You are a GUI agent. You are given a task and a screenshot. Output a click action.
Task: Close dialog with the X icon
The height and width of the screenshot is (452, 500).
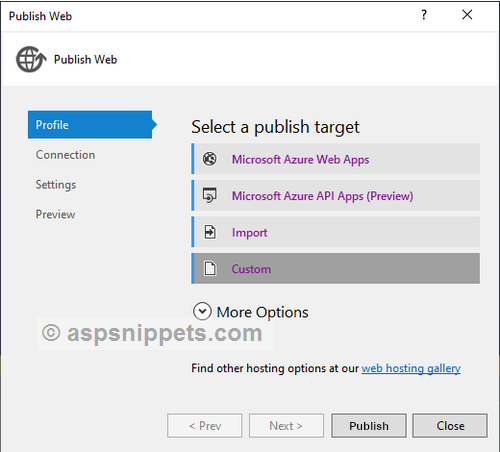coord(467,15)
